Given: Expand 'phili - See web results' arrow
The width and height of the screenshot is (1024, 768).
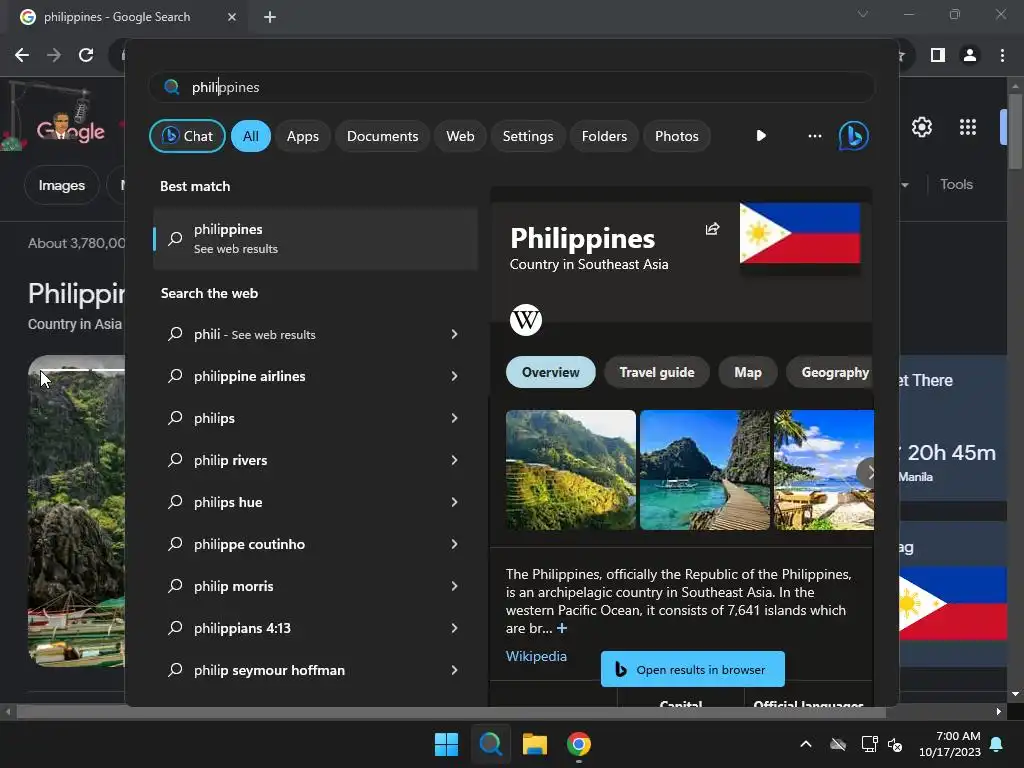Looking at the screenshot, I should 455,334.
